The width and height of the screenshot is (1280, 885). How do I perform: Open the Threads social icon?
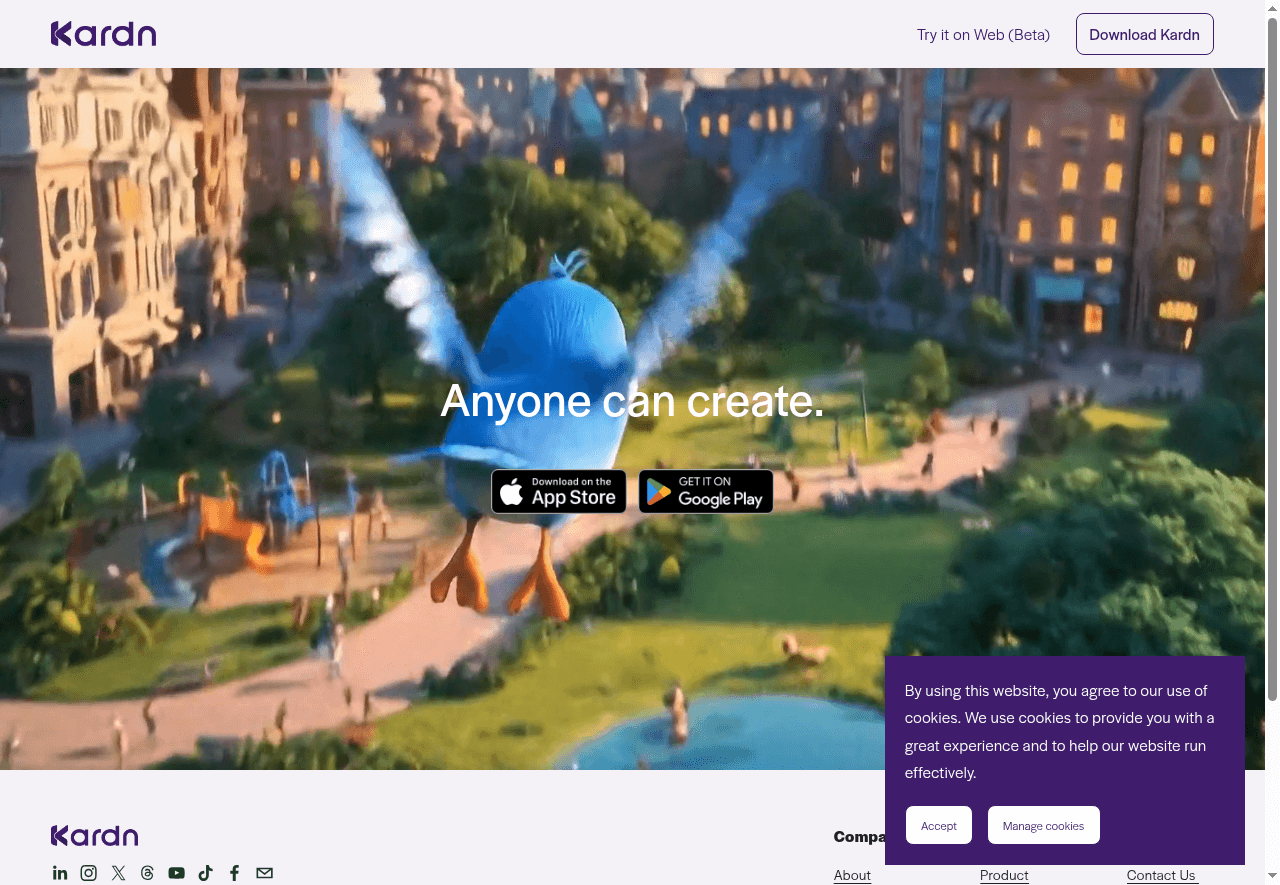click(x=147, y=873)
